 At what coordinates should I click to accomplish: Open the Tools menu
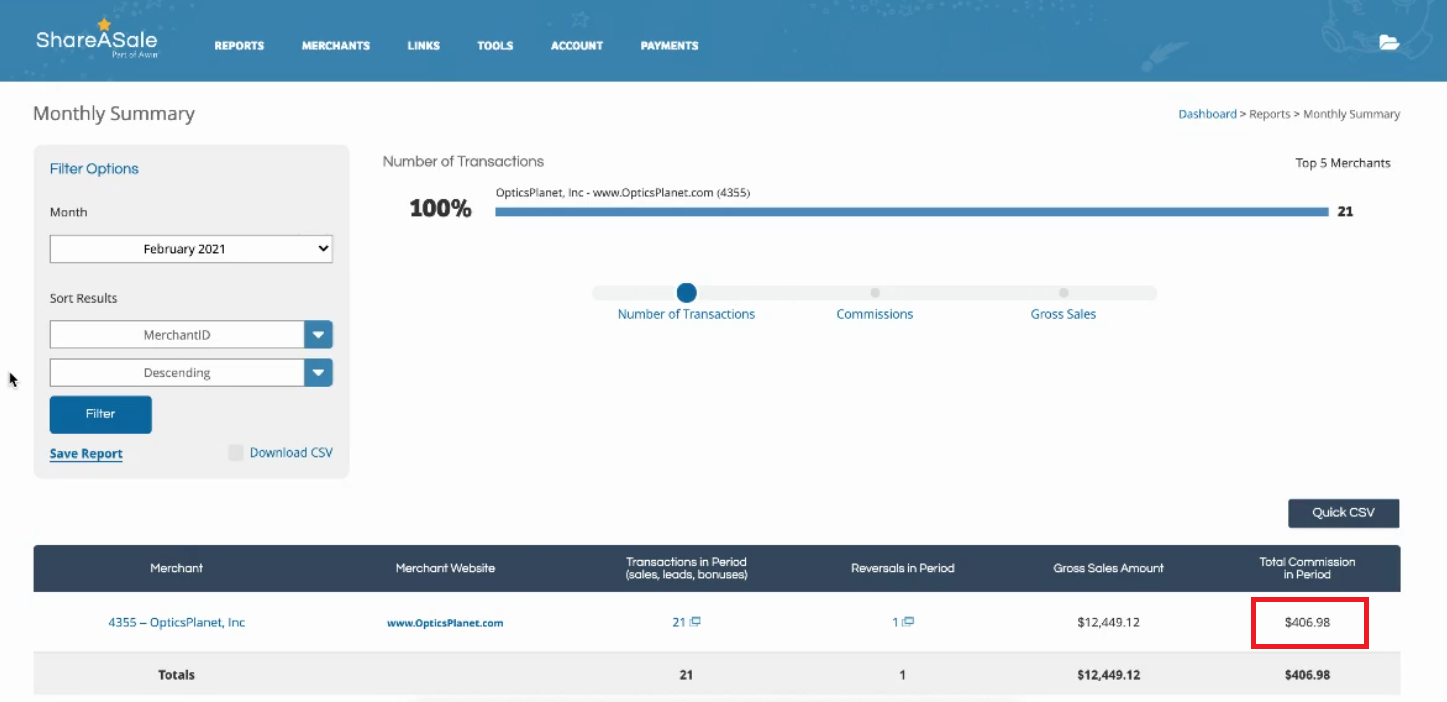point(495,46)
